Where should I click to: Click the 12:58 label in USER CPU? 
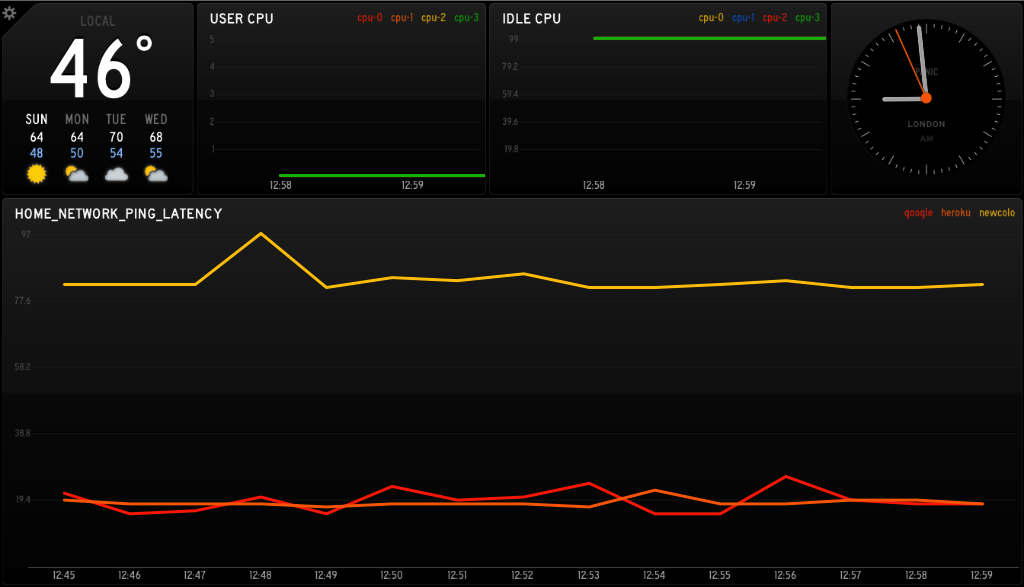[281, 185]
